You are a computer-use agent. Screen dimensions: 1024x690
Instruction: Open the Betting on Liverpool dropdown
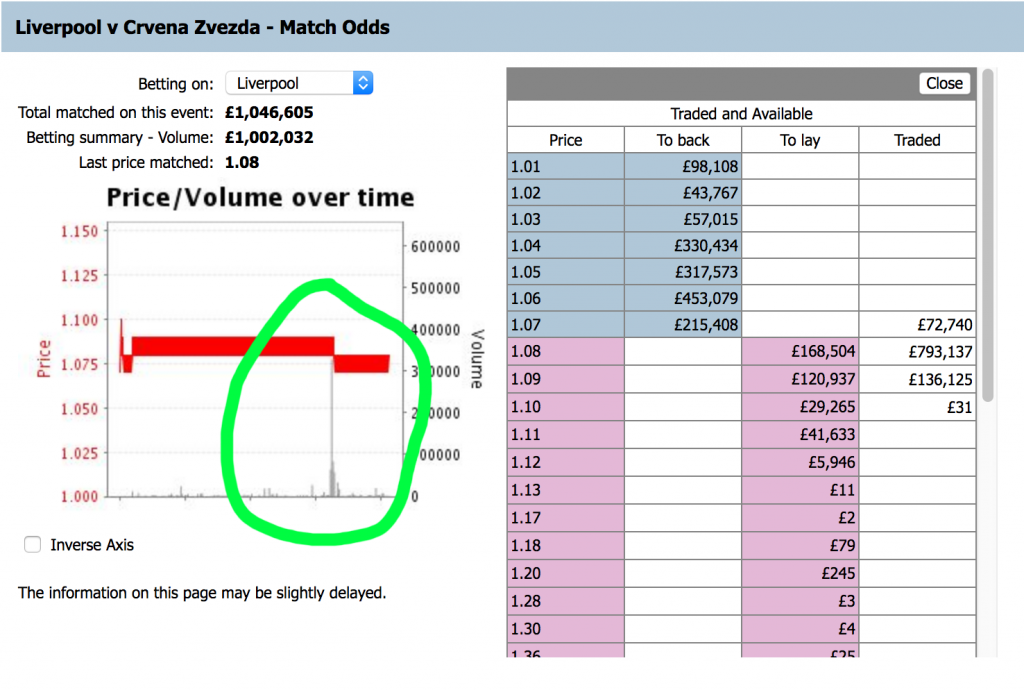click(x=299, y=83)
